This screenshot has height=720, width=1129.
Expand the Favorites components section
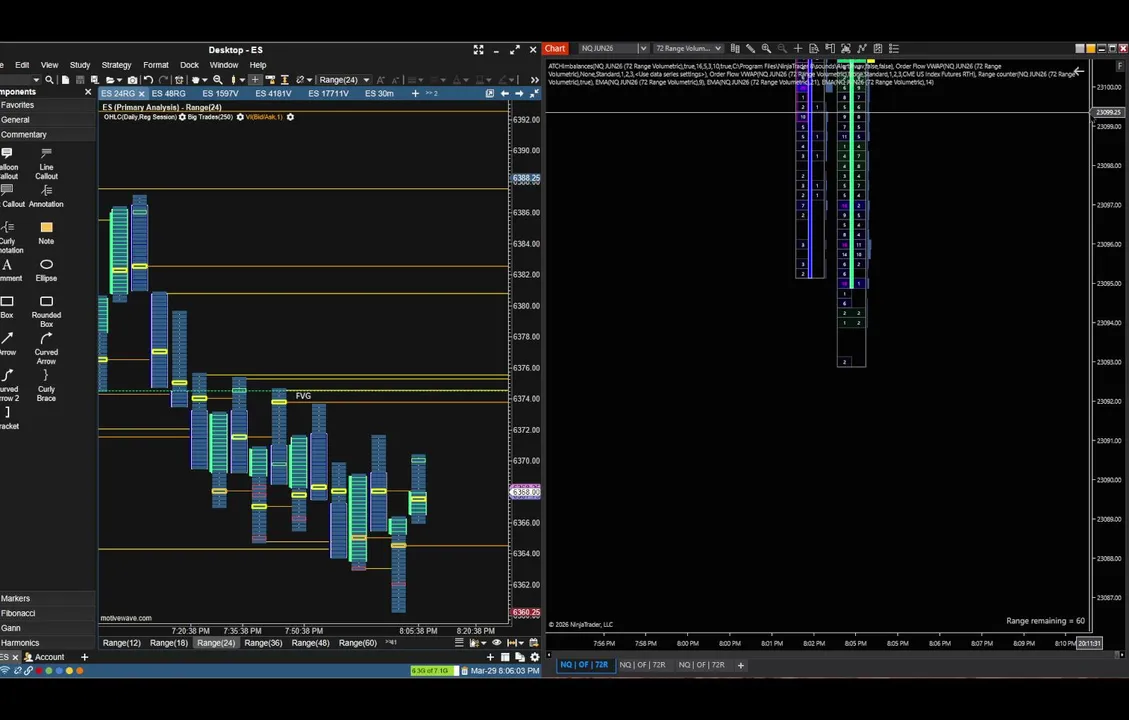pyautogui.click(x=48, y=105)
